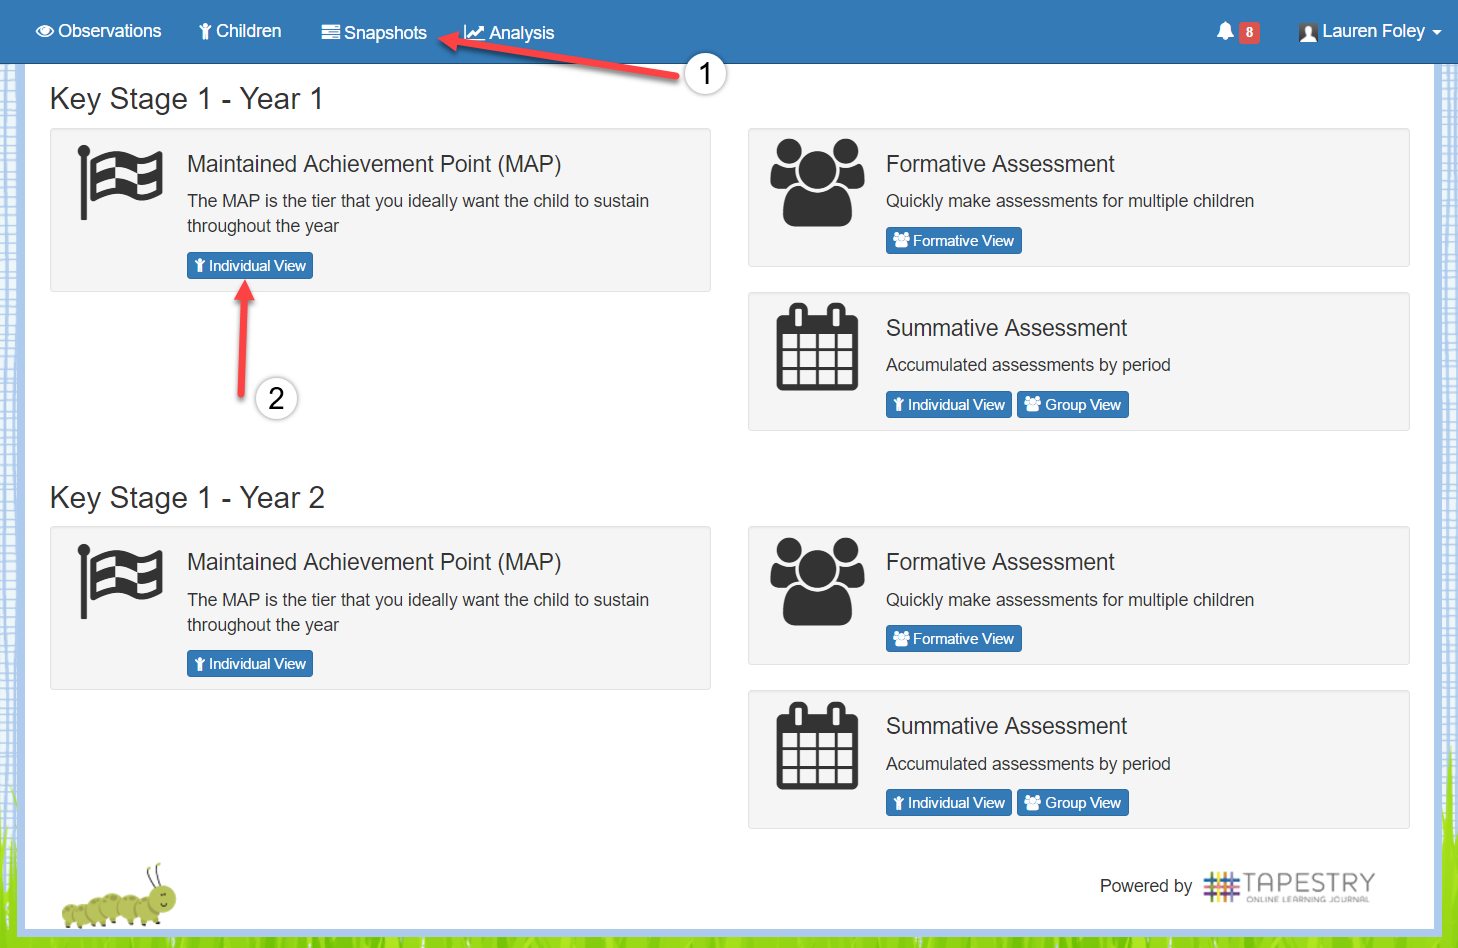1458x948 pixels.
Task: Click Year 2 'Summative Assessment' title
Action: [x=1006, y=726]
